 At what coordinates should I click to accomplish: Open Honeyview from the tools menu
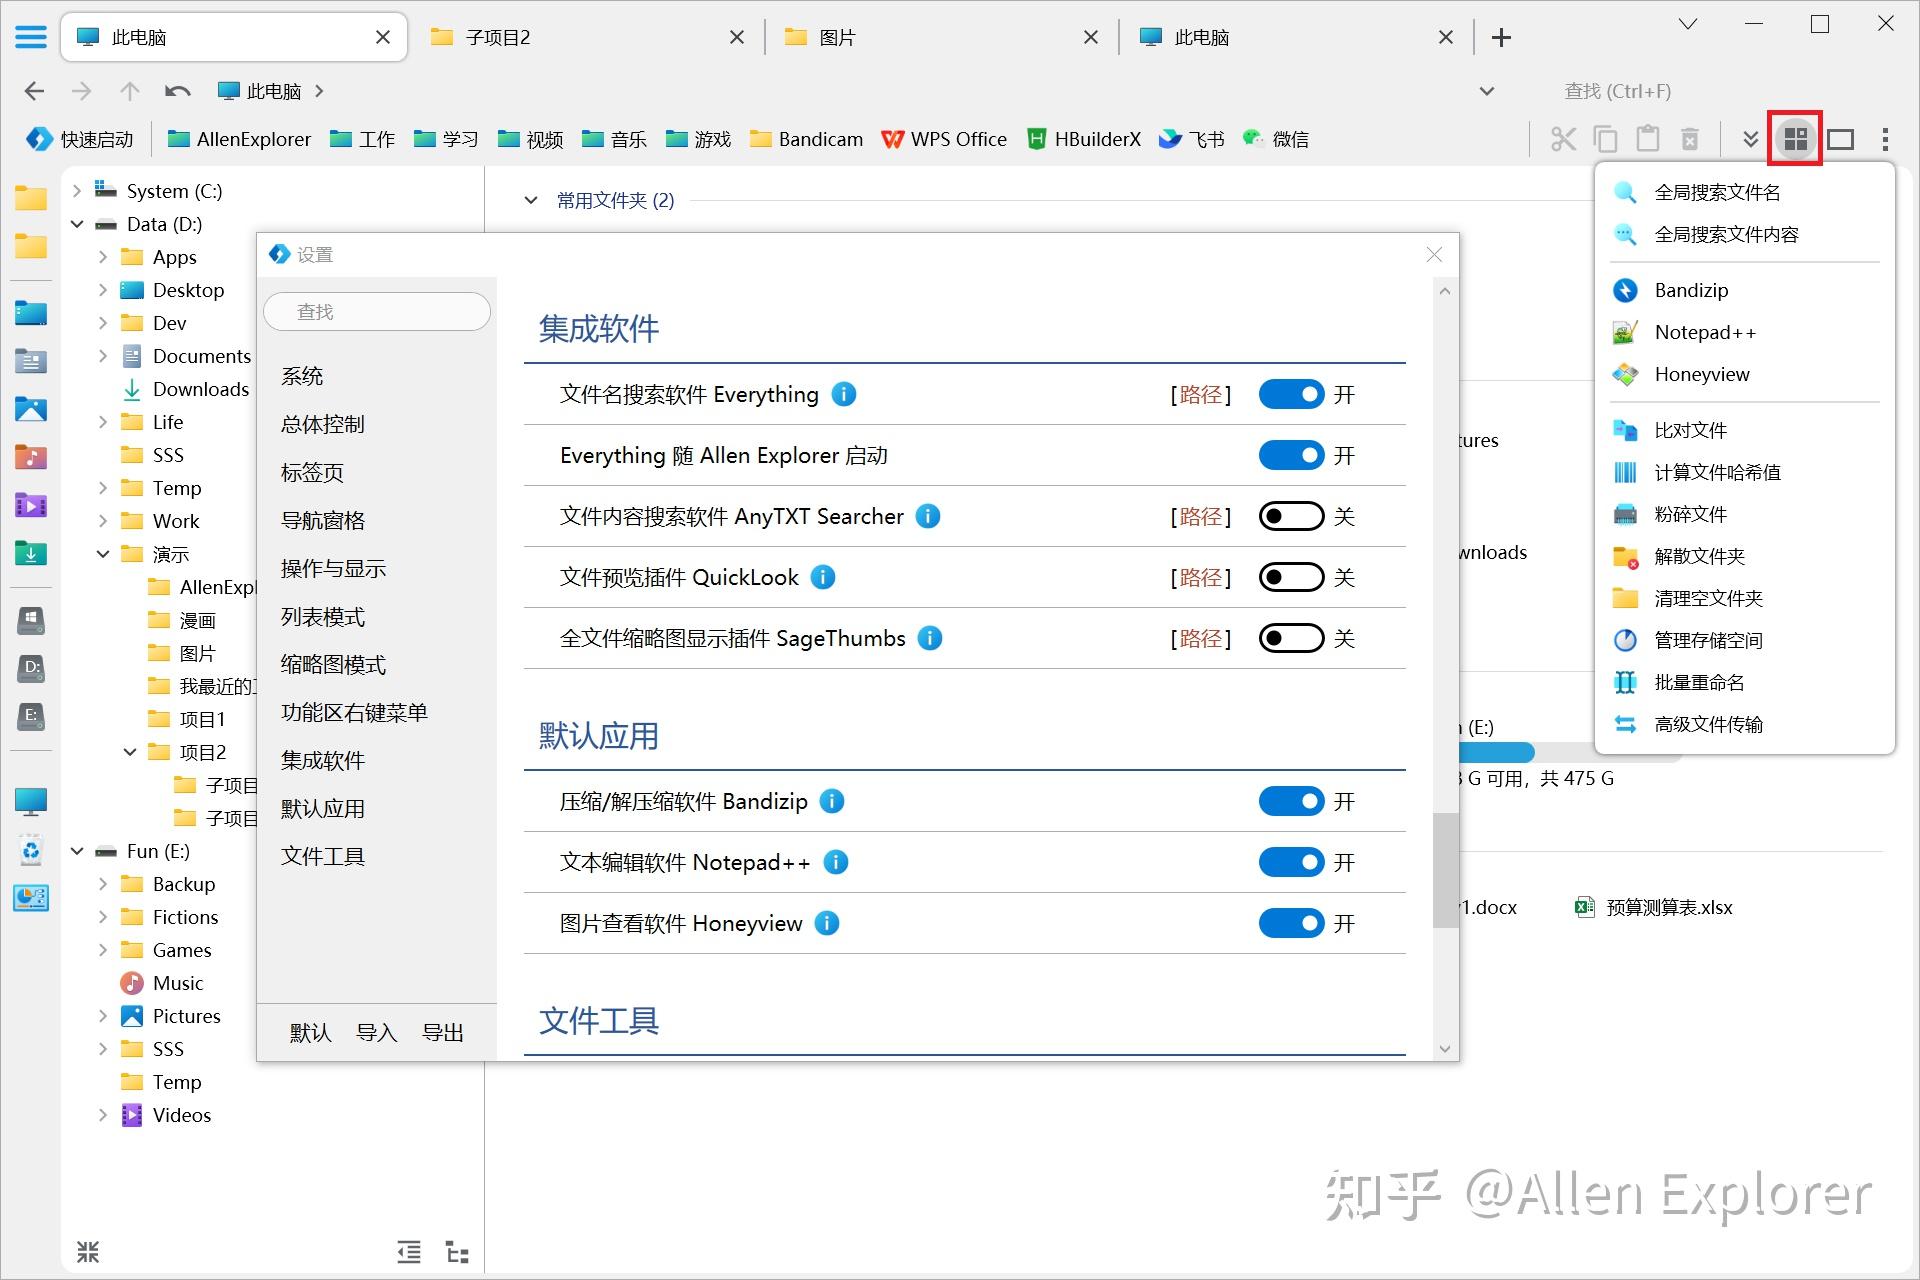coord(1702,374)
